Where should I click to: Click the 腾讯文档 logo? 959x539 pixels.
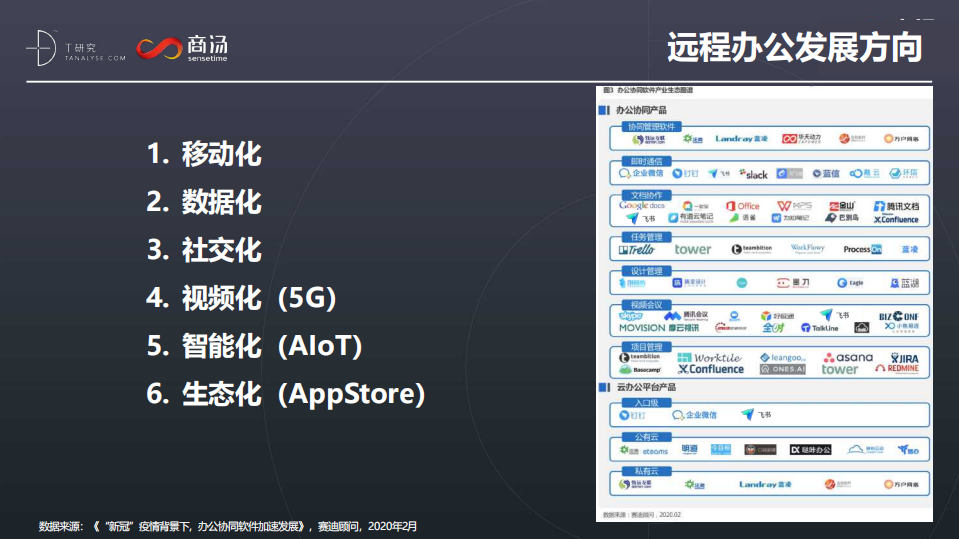pyautogui.click(x=897, y=206)
